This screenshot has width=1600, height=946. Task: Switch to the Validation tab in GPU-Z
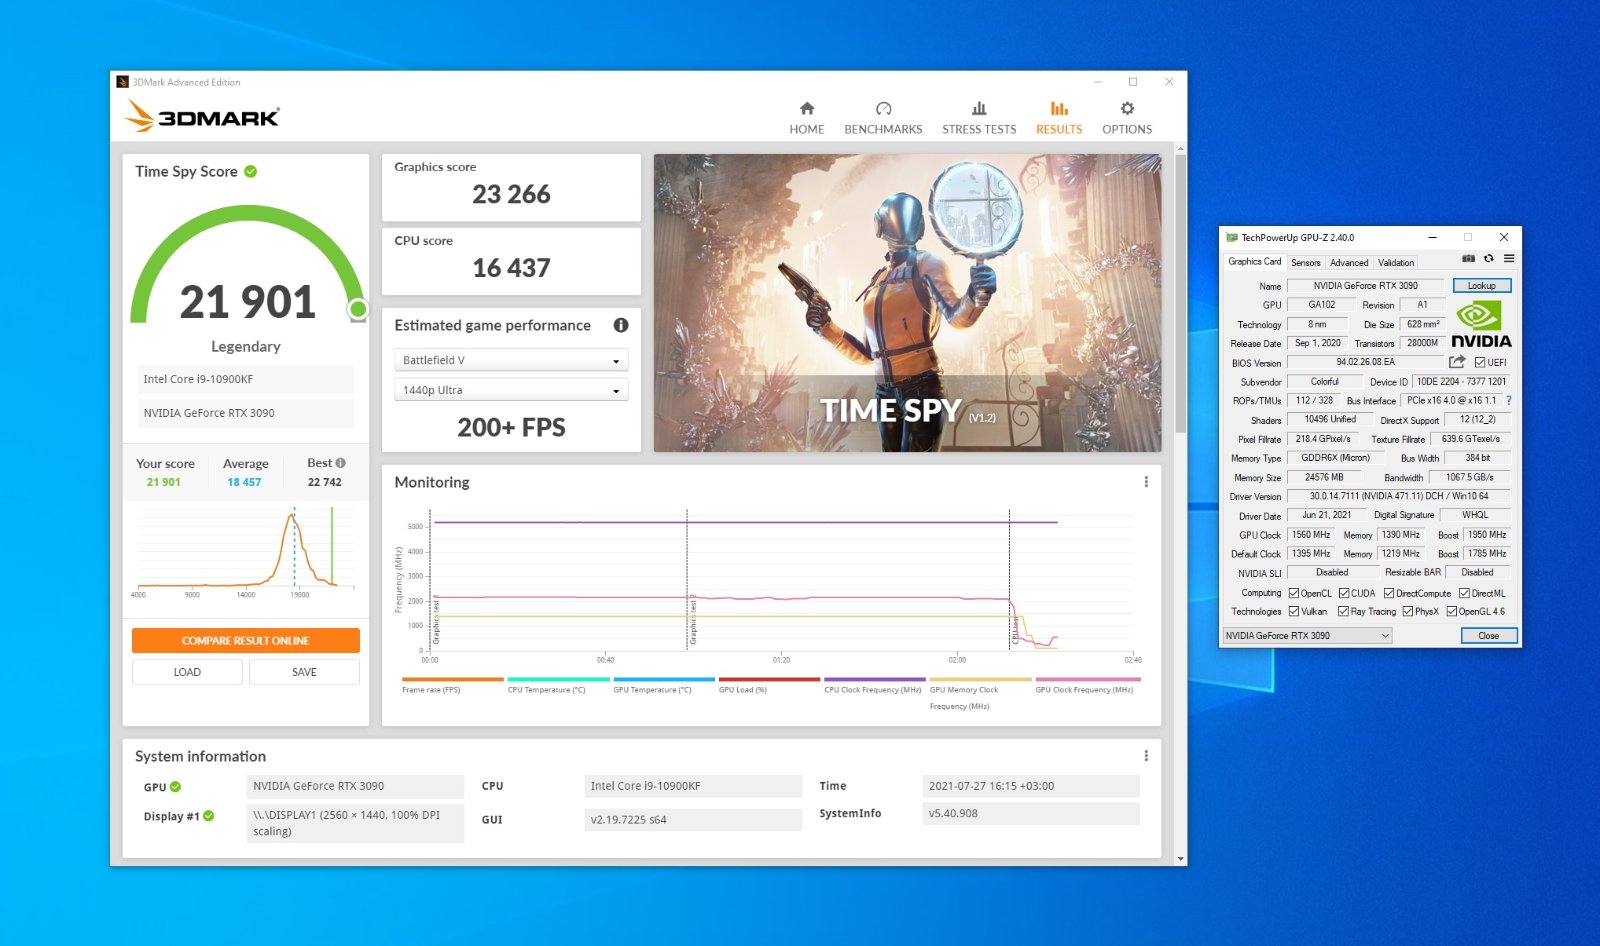coord(1396,263)
